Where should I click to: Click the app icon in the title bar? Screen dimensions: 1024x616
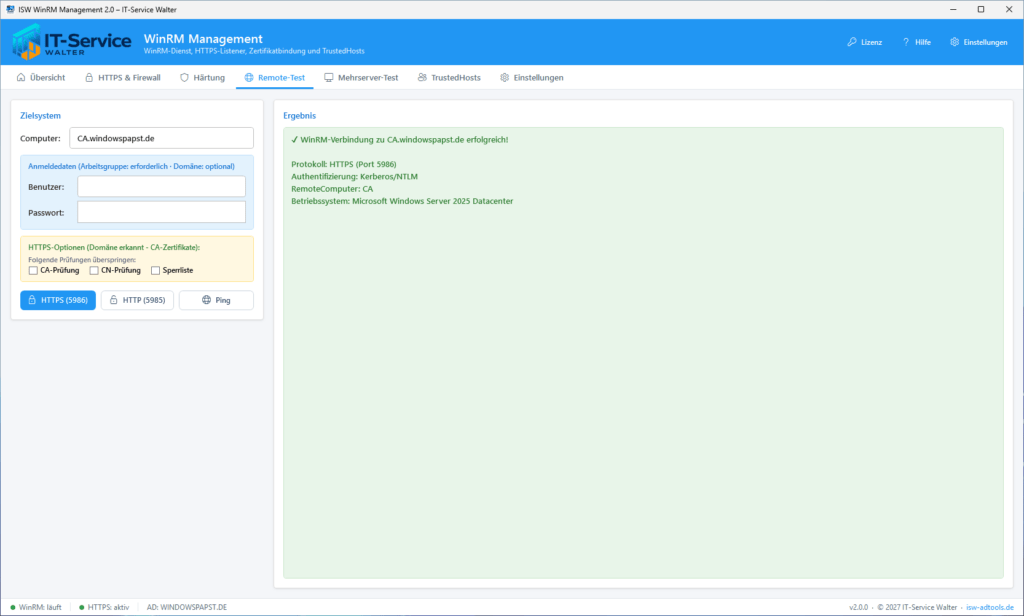(10, 9)
